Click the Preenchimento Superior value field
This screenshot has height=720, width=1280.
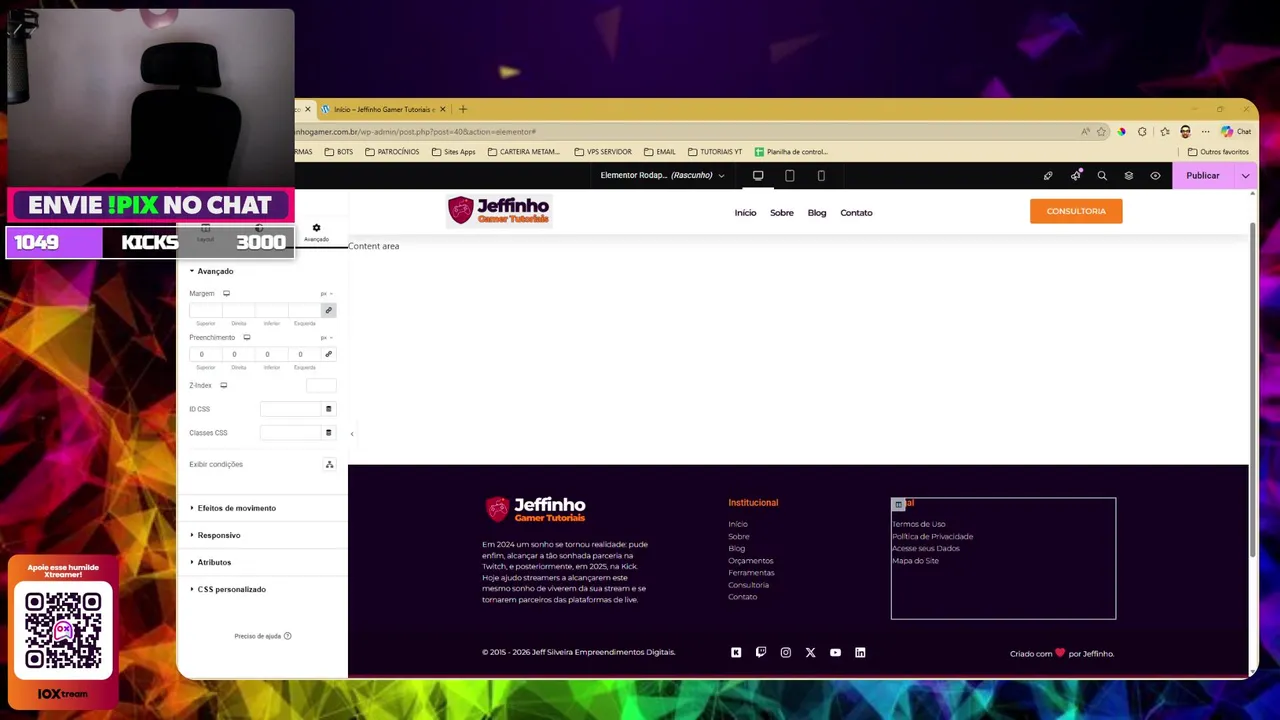point(205,354)
